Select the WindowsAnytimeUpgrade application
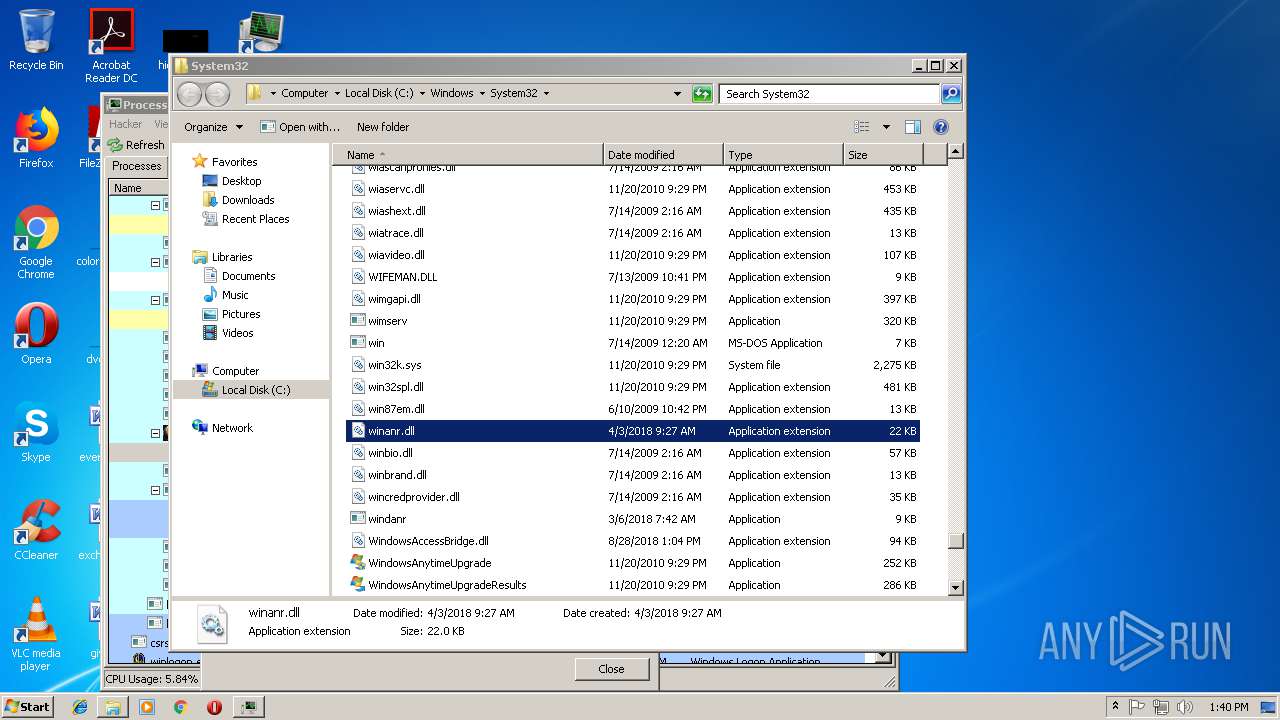This screenshot has width=1280, height=720. [632, 563]
